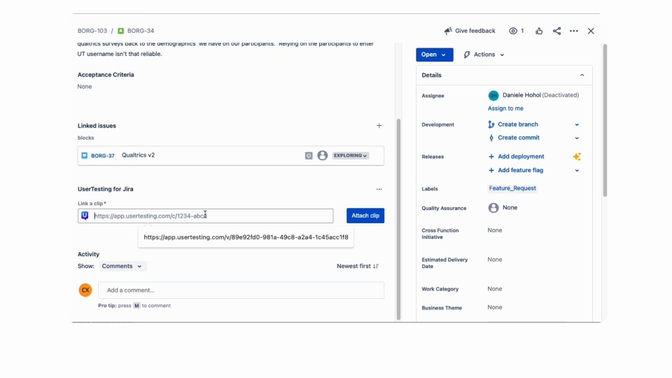Collapse the Details panel

click(582, 75)
